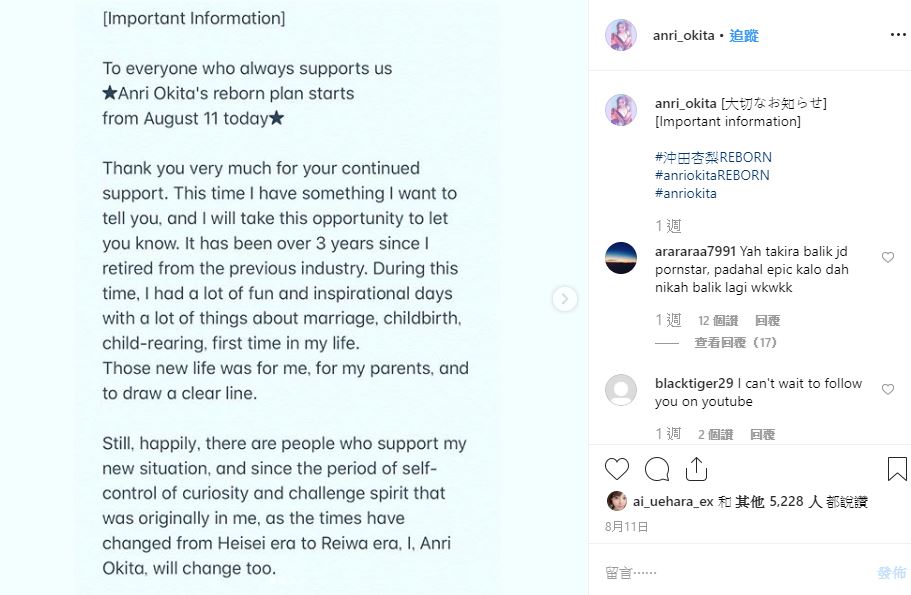The width and height of the screenshot is (911, 595).
Task: Open the #anriokita hashtag
Action: [686, 193]
